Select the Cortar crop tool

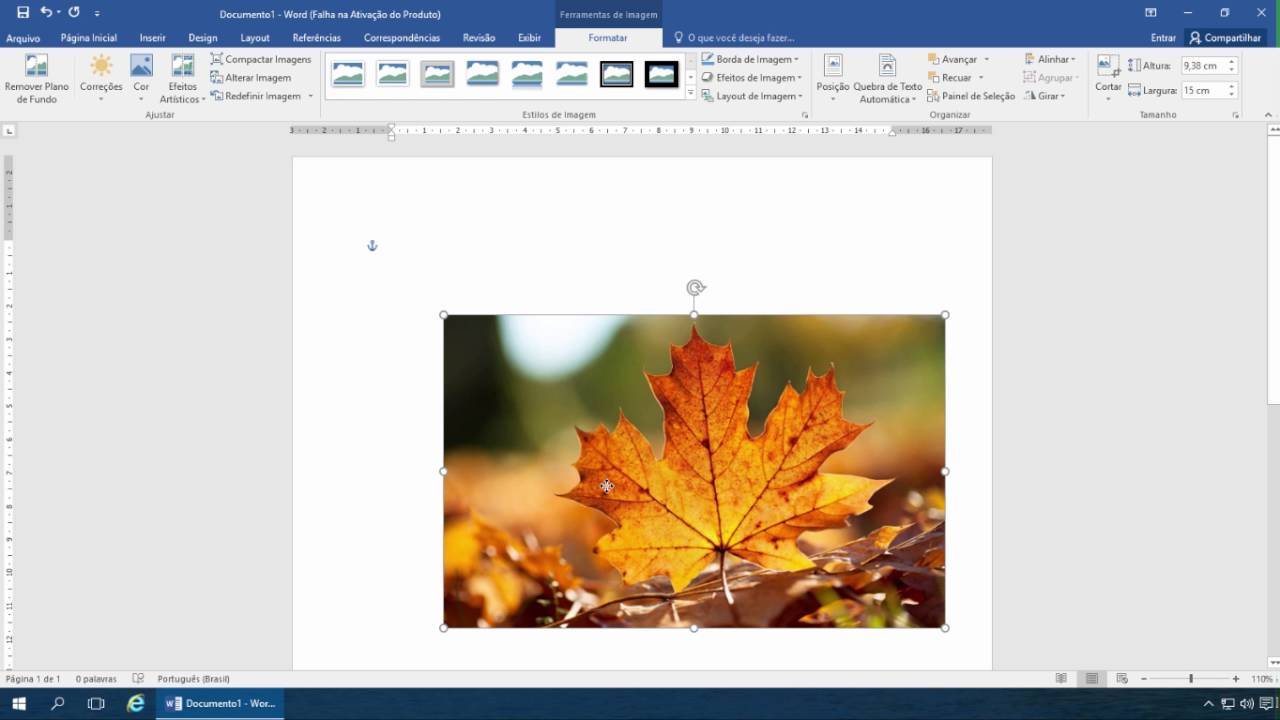[x=1108, y=79]
